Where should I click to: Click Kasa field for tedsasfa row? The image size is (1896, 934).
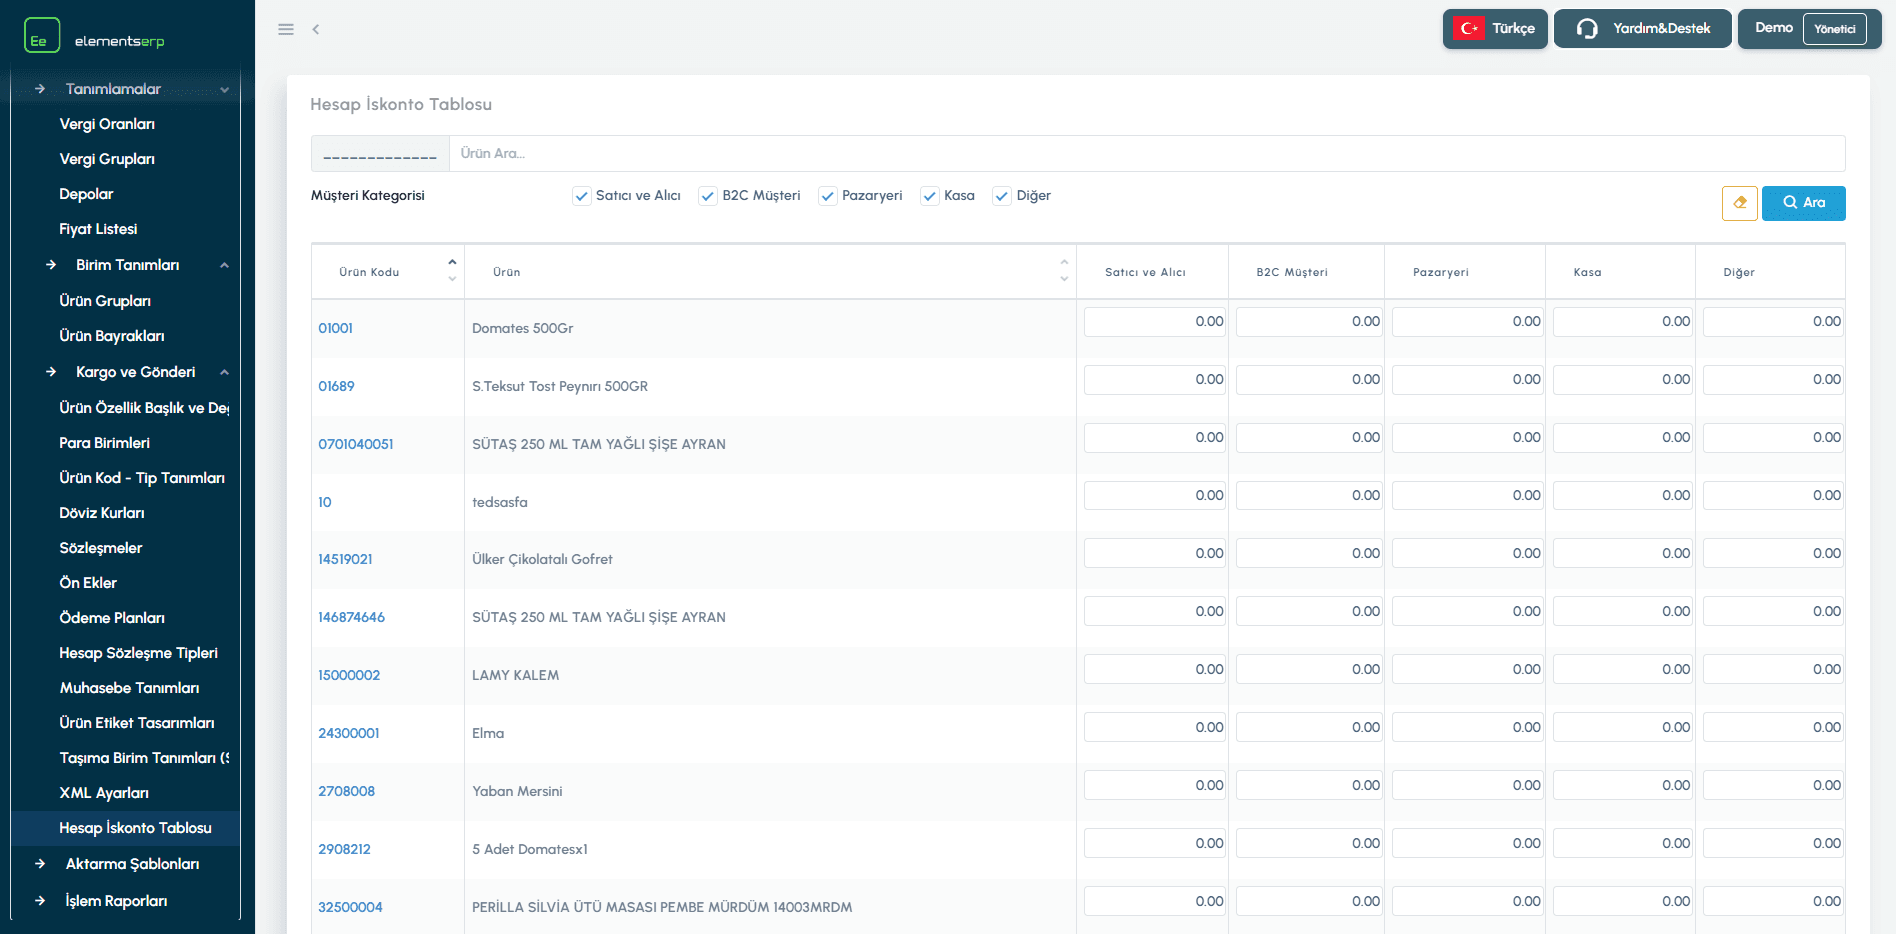[1622, 496]
